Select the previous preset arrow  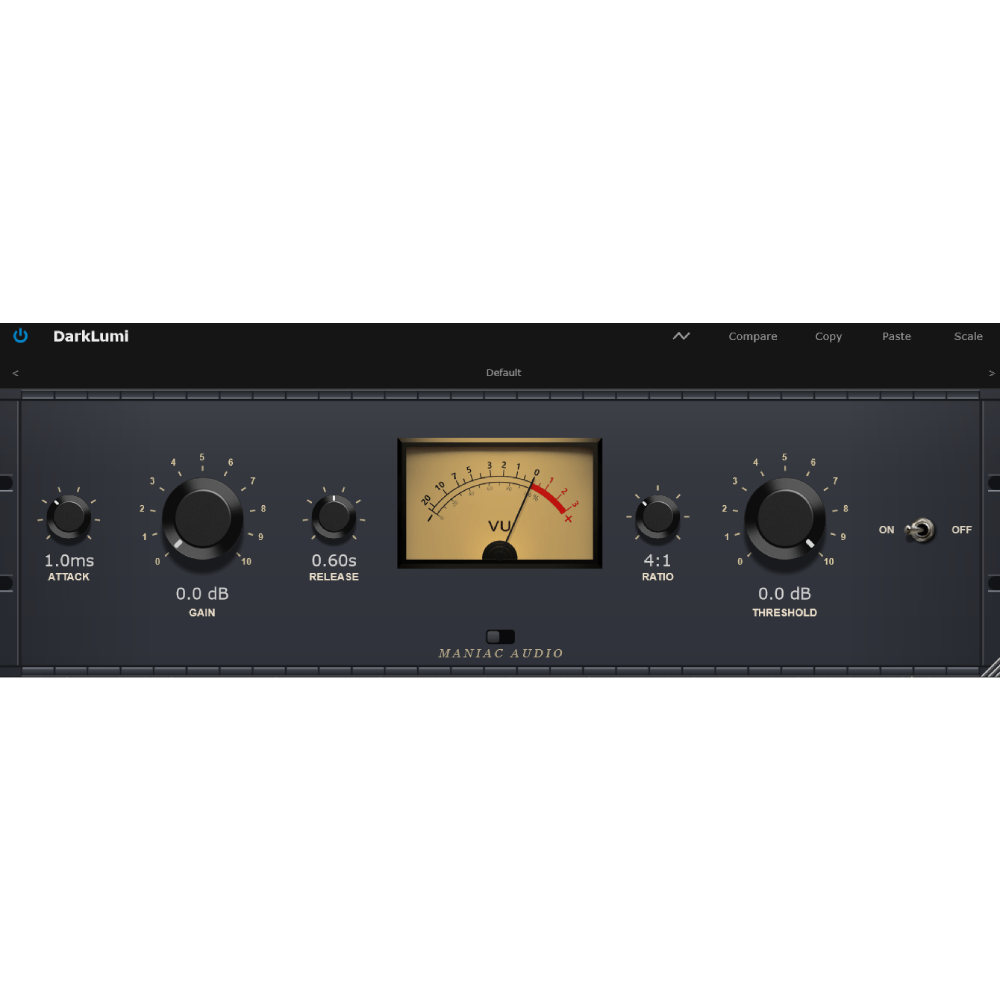click(15, 373)
